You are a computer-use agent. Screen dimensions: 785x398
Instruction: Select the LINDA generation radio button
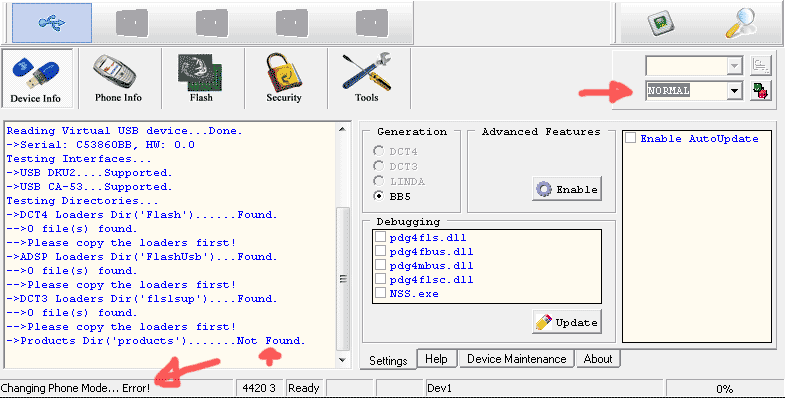(x=378, y=181)
